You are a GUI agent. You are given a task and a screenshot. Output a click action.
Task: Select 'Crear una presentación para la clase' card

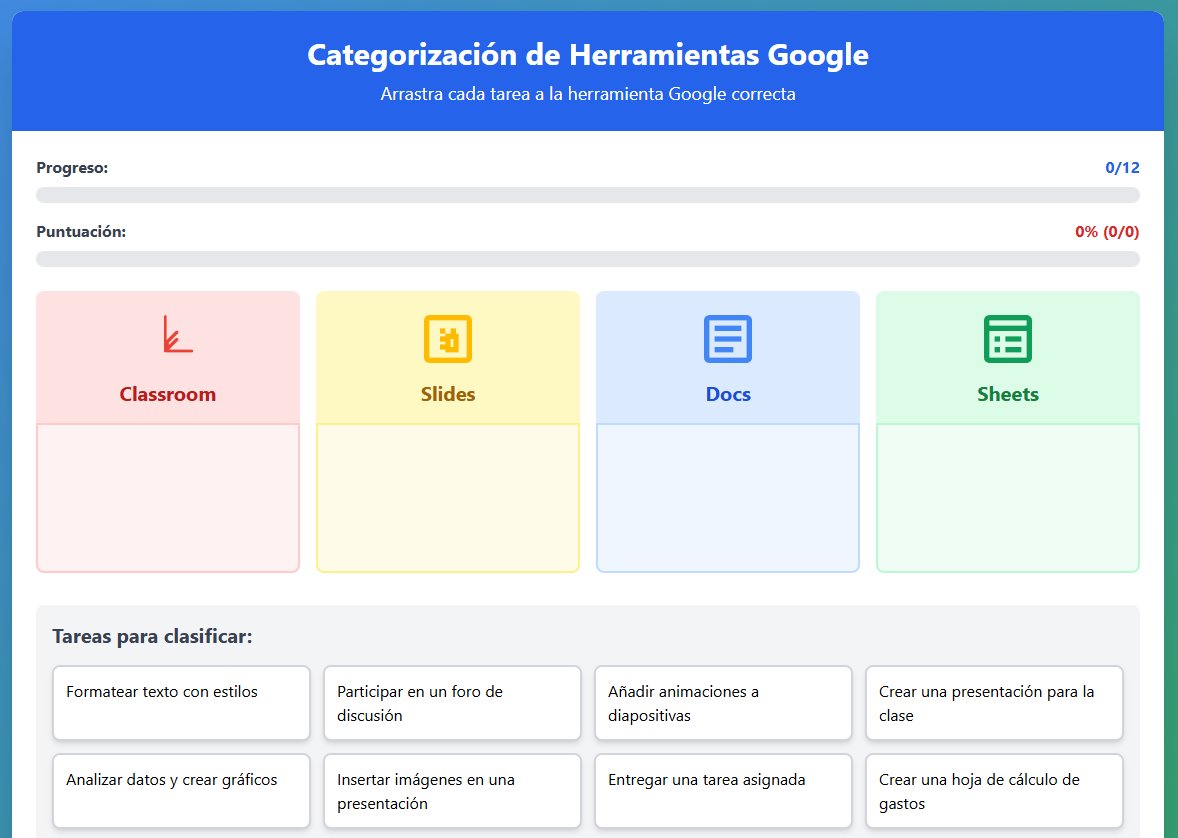click(x=995, y=703)
